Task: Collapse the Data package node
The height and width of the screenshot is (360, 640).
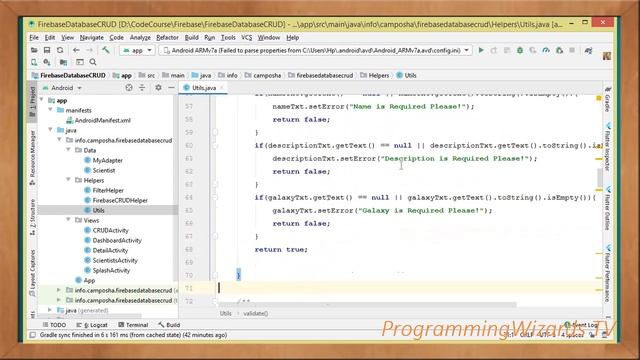Action: (x=69, y=150)
